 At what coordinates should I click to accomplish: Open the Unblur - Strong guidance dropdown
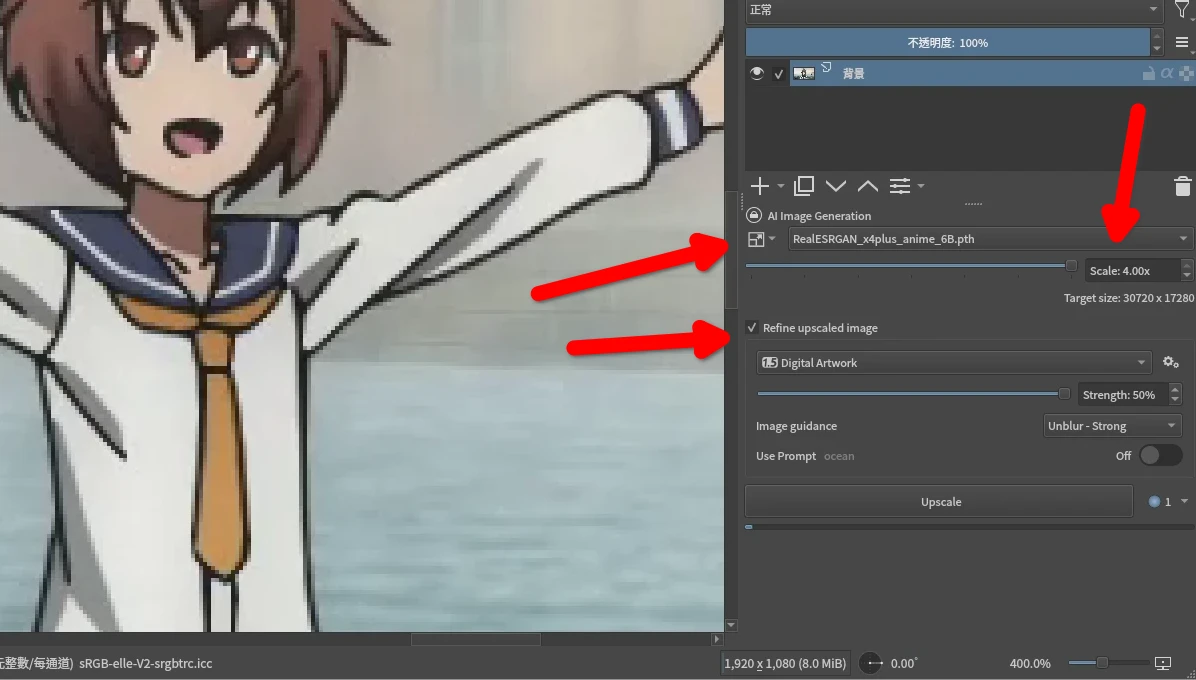coord(1111,426)
